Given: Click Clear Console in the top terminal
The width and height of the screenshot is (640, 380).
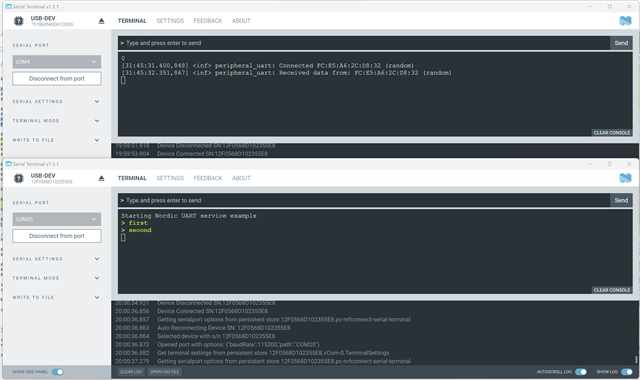Looking at the screenshot, I should point(612,133).
